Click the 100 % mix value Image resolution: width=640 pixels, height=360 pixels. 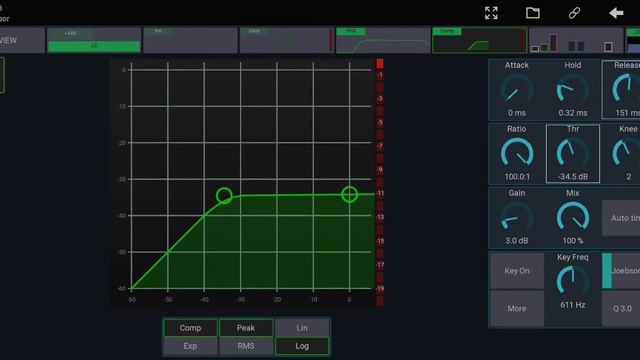[x=573, y=241]
